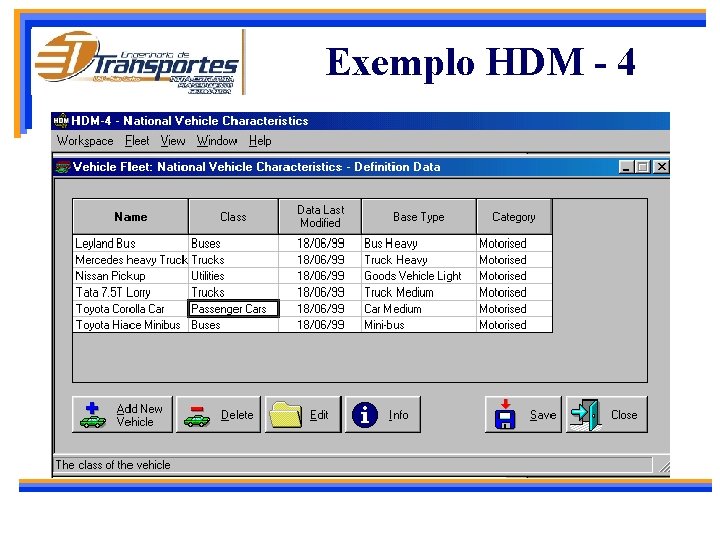Image resolution: width=720 pixels, height=540 pixels.
Task: Click the Motorised category for Toyota Hiace Minibus
Action: (514, 325)
